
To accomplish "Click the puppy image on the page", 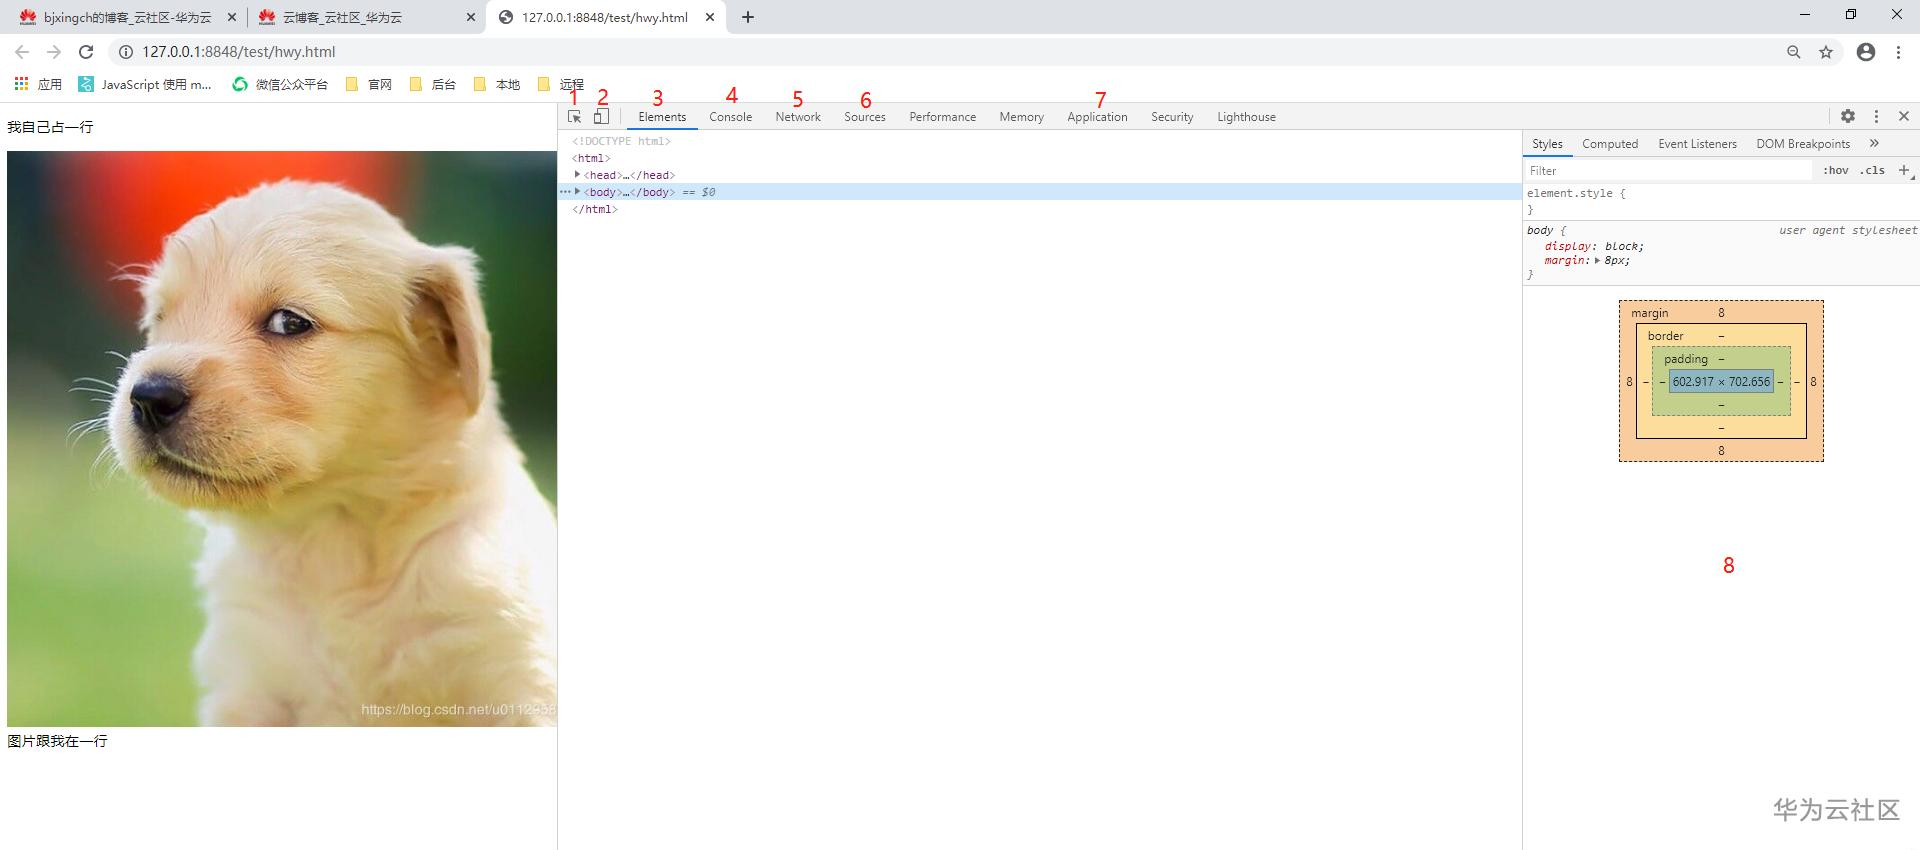I will (x=282, y=439).
